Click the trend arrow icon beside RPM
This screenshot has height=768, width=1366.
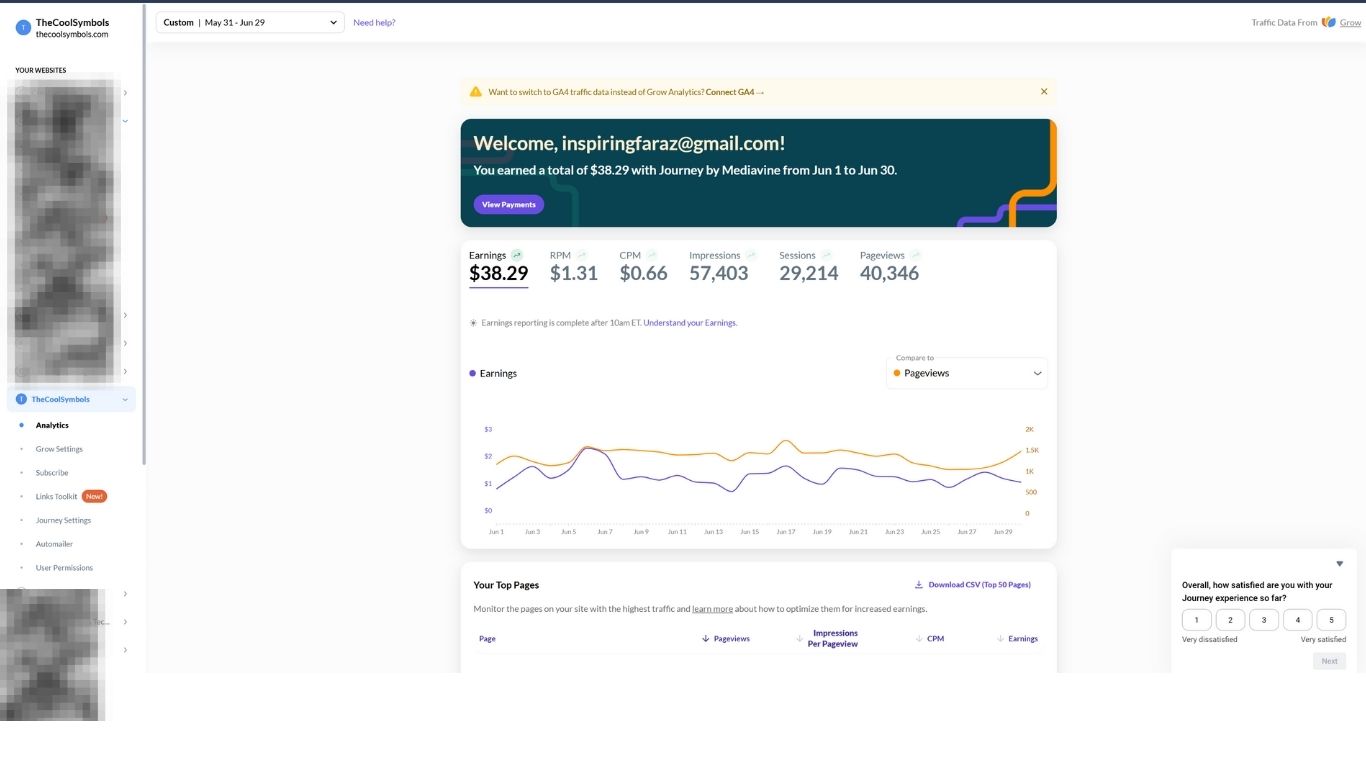pos(581,255)
